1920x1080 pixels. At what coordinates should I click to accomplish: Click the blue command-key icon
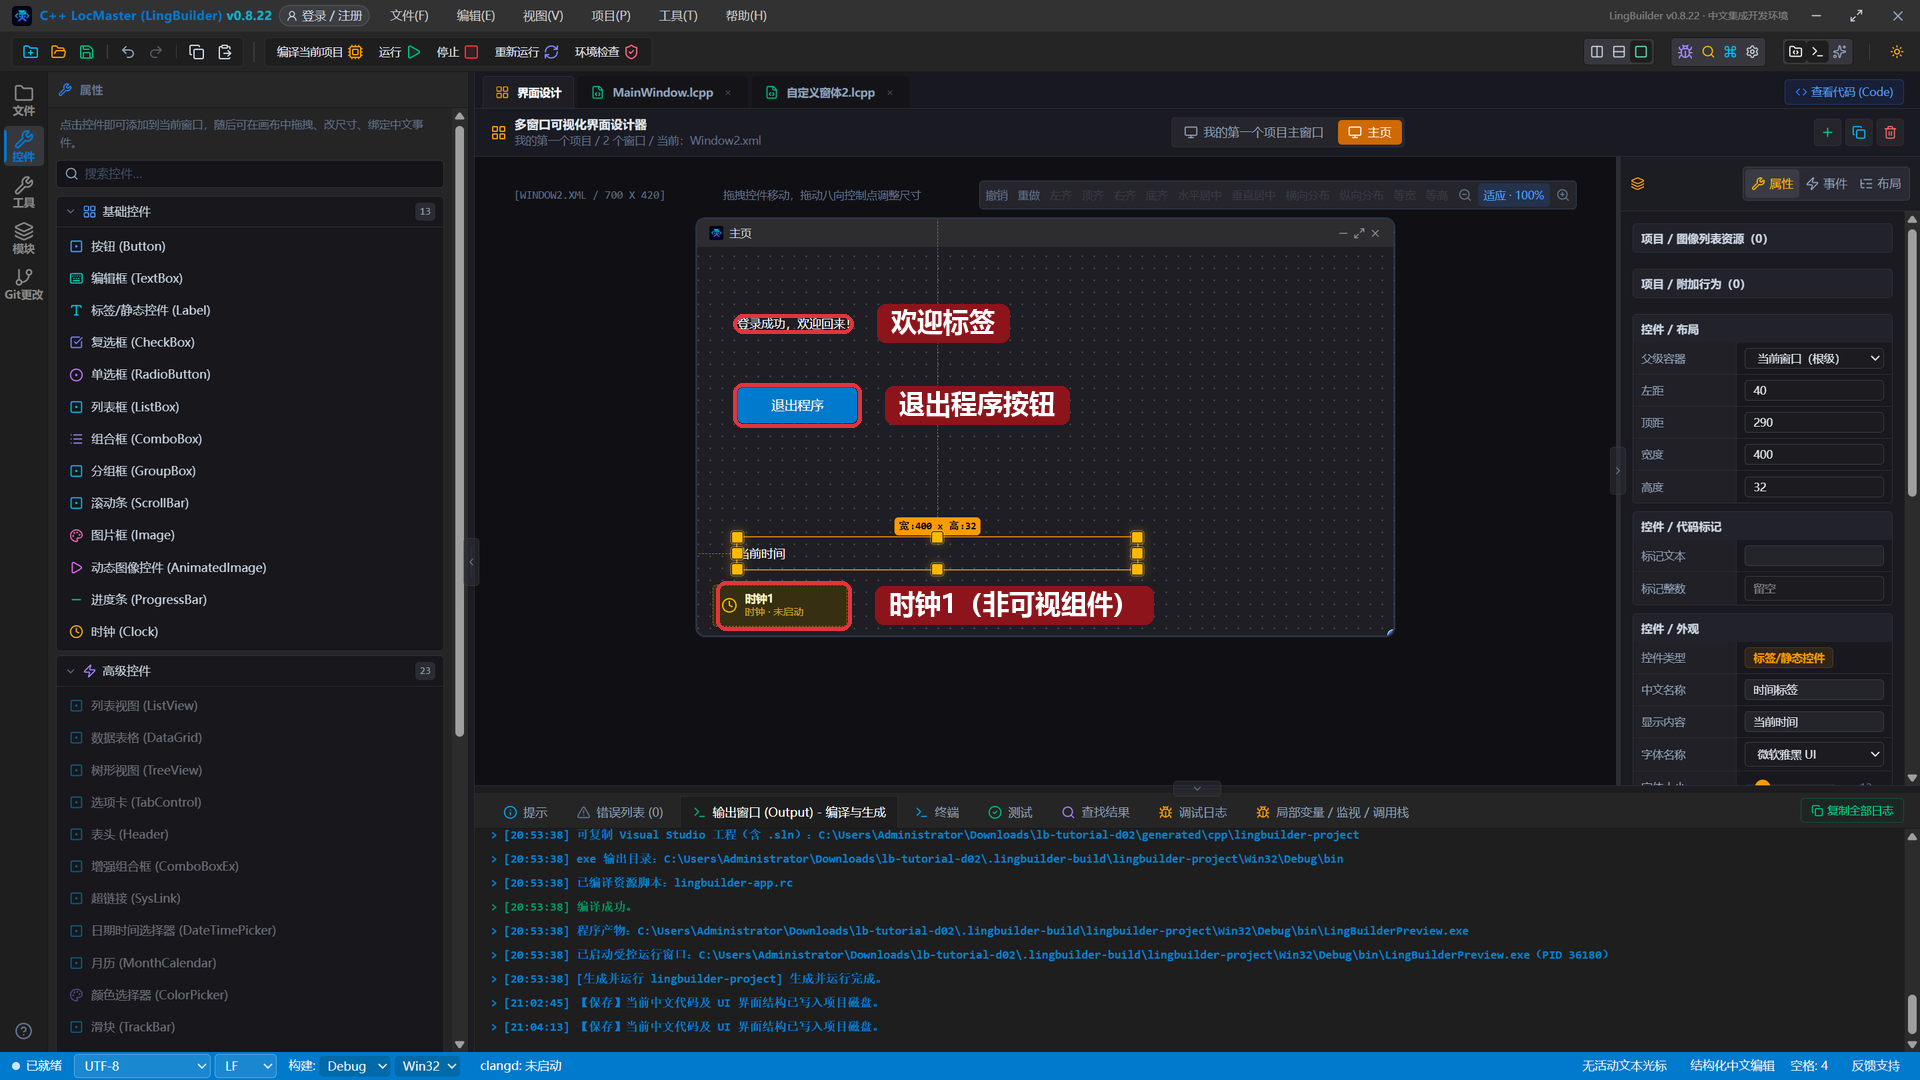coord(1730,52)
